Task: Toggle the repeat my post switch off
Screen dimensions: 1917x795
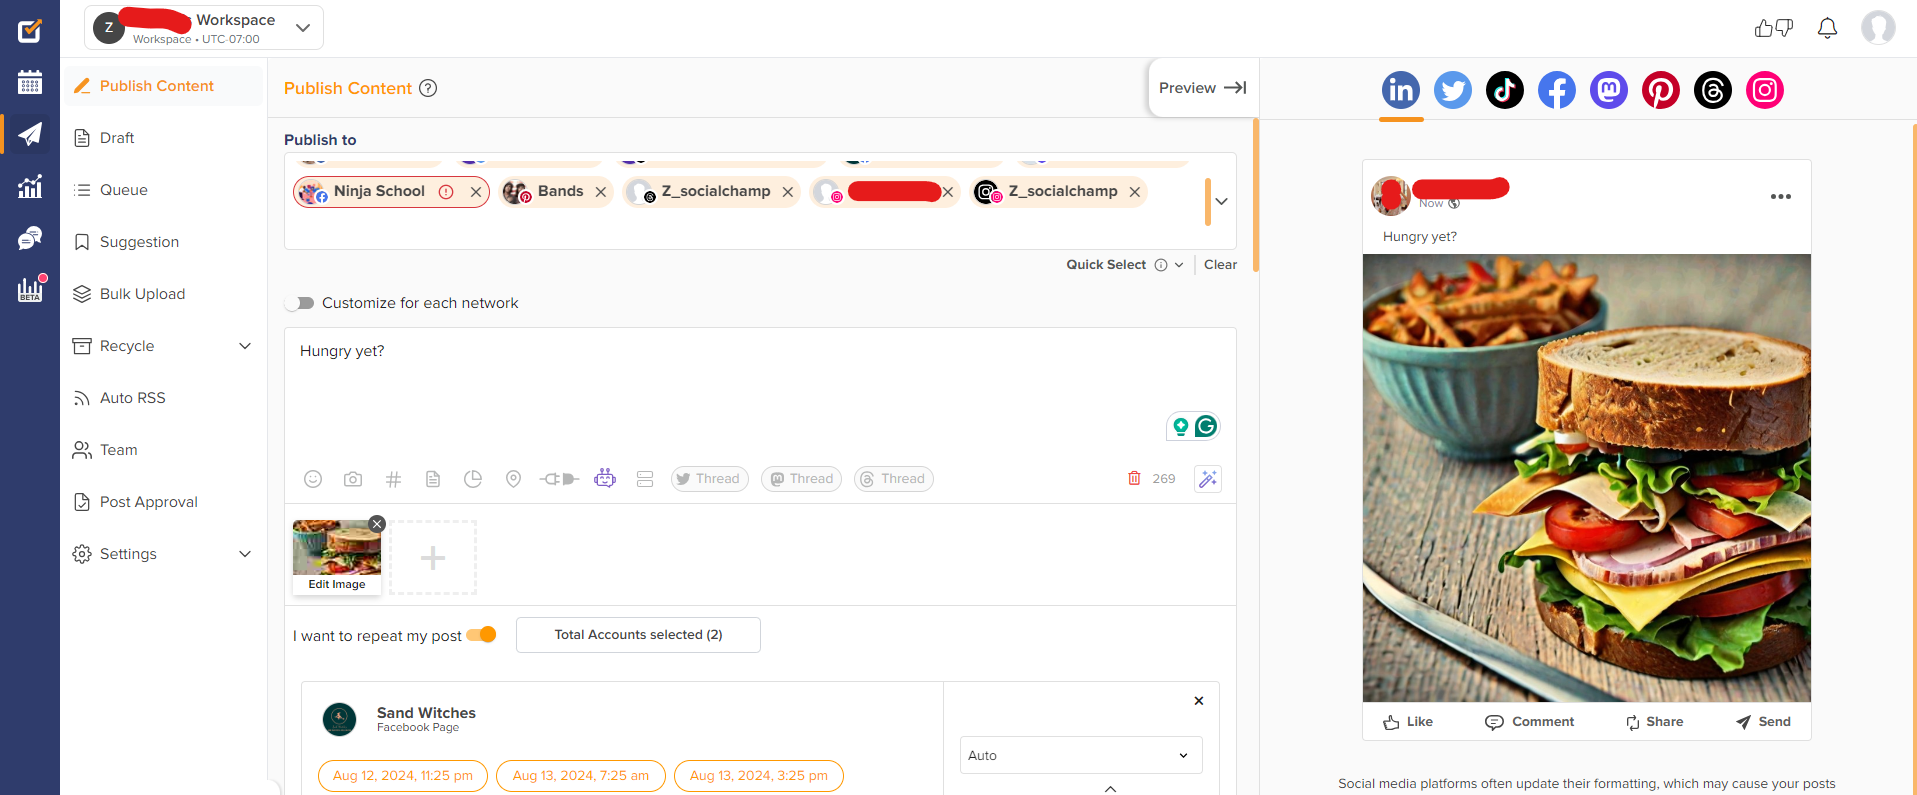Action: pyautogui.click(x=481, y=635)
